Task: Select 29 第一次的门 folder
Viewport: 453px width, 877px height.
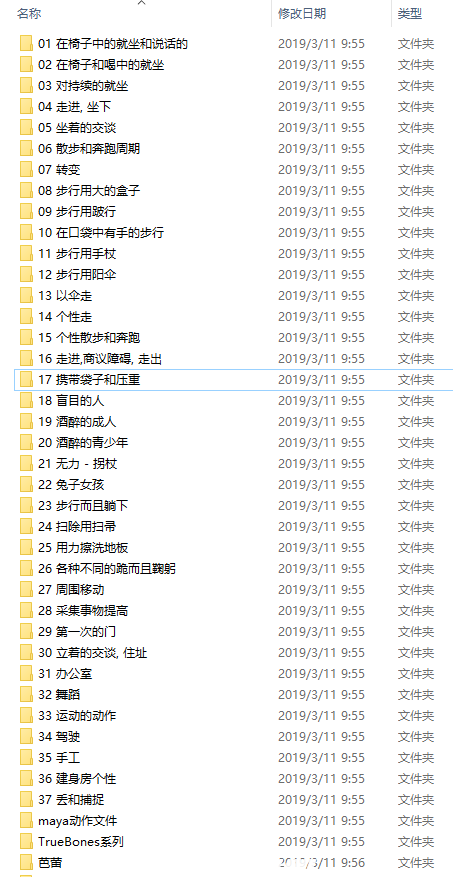Action: coord(77,631)
